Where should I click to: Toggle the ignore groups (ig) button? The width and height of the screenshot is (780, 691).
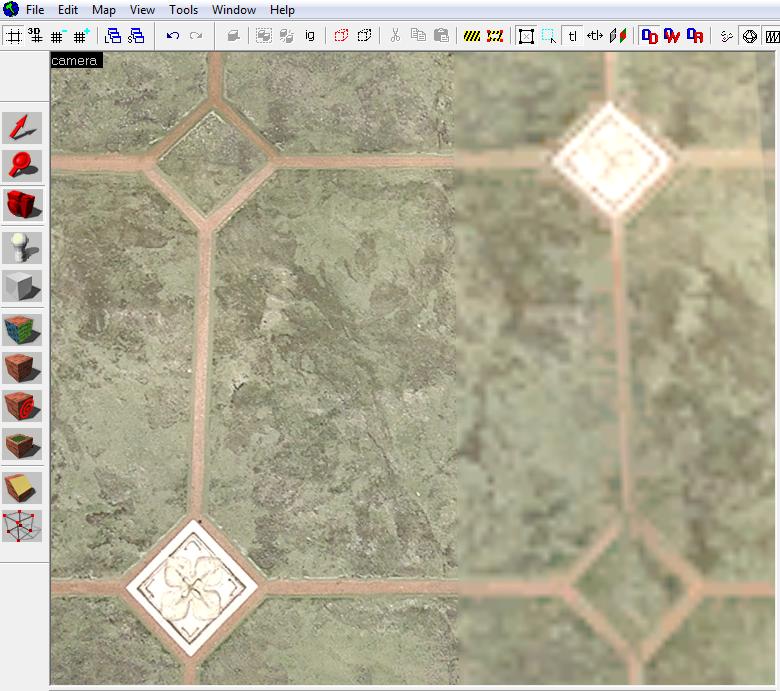310,36
